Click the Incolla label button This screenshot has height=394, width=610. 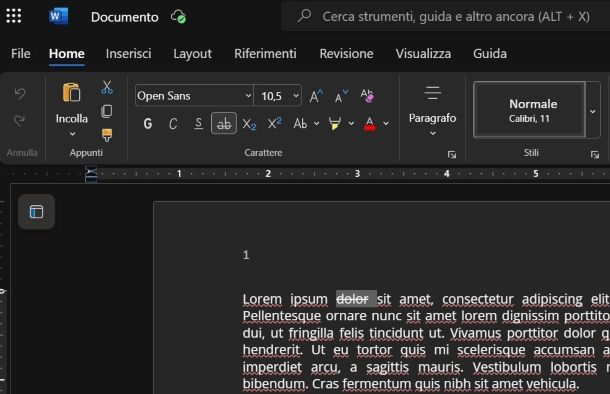(x=72, y=118)
